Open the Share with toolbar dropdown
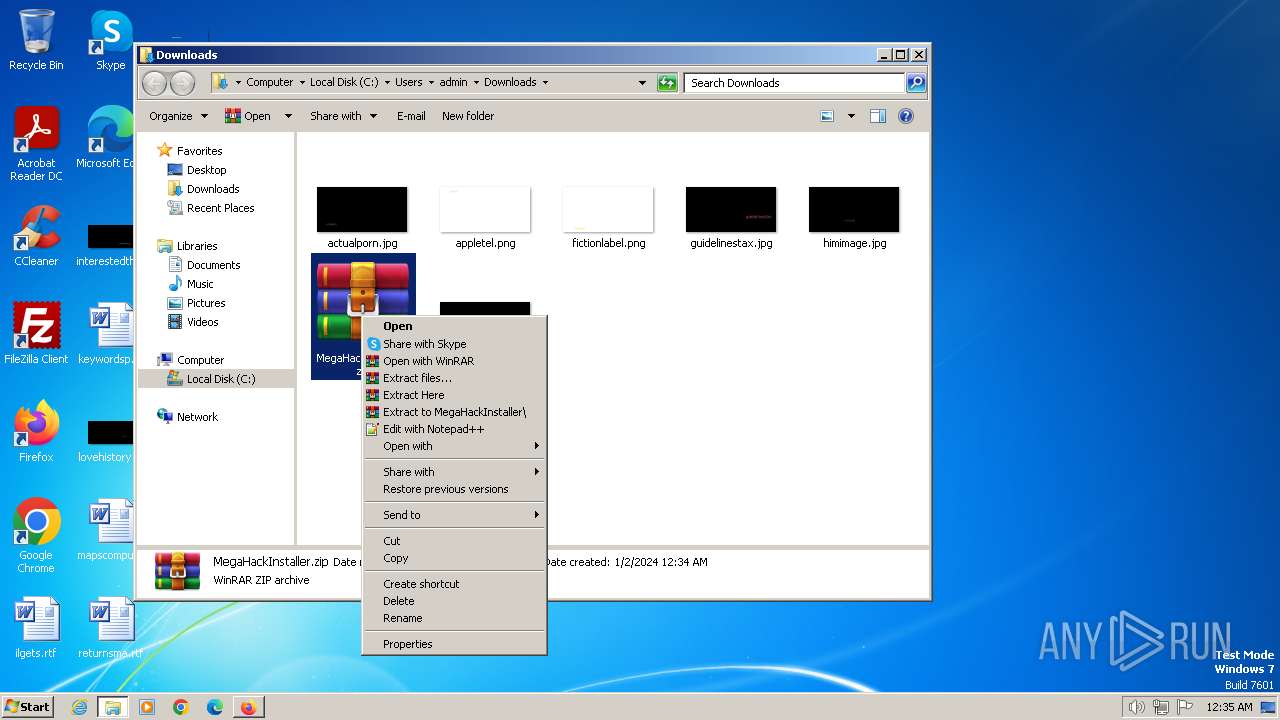The image size is (1280, 720). click(343, 116)
